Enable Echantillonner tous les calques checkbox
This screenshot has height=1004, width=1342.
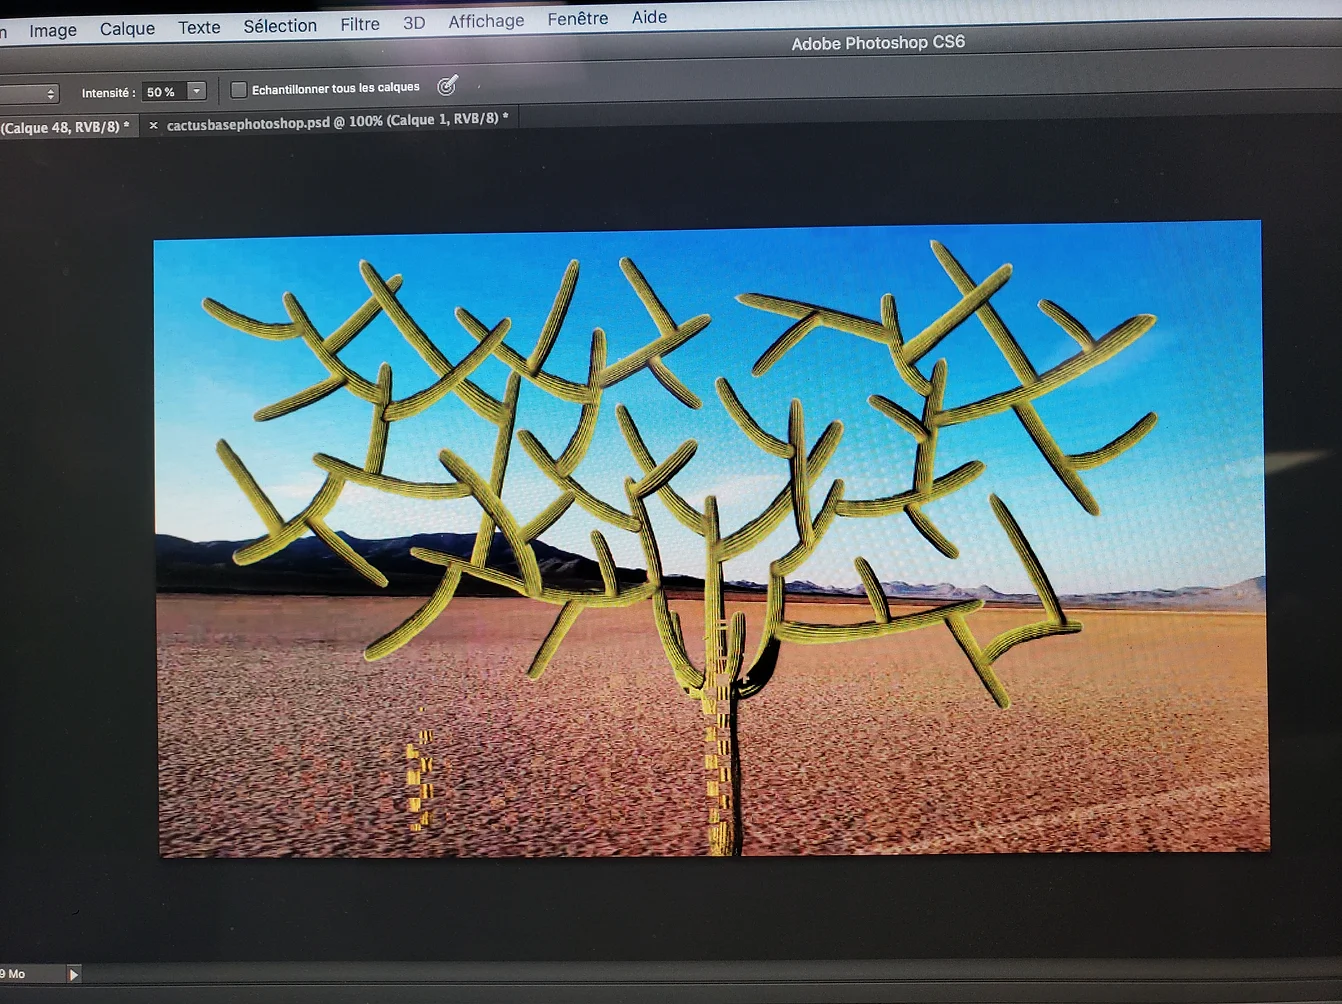click(x=239, y=90)
